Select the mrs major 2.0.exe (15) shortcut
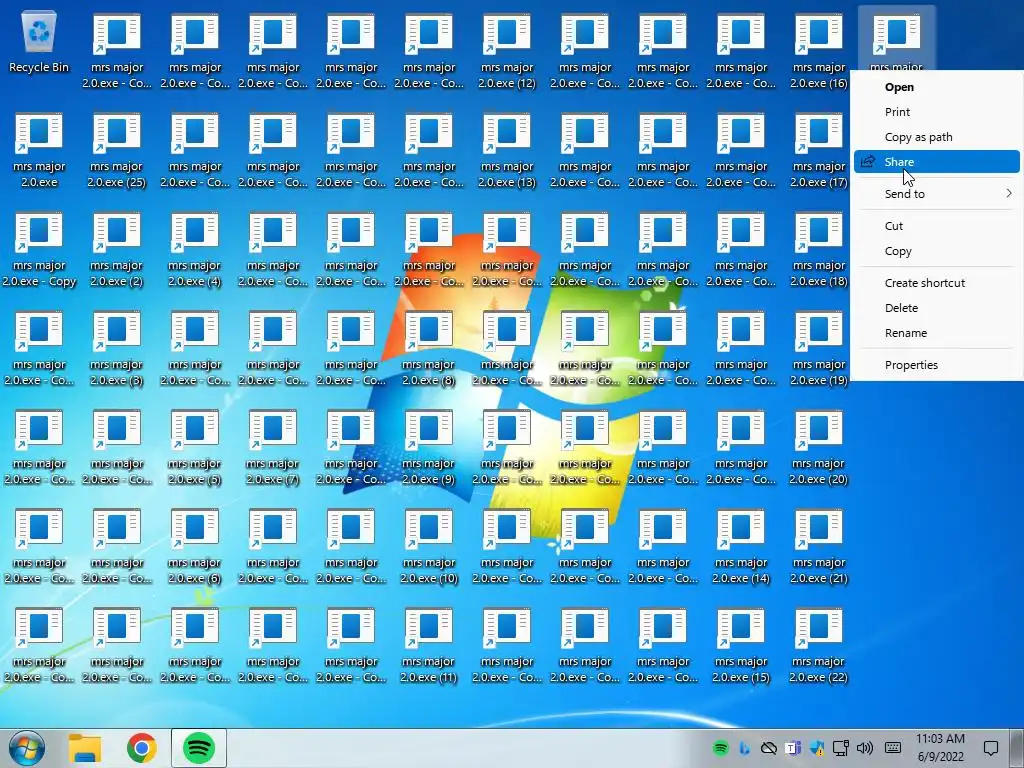 (741, 647)
